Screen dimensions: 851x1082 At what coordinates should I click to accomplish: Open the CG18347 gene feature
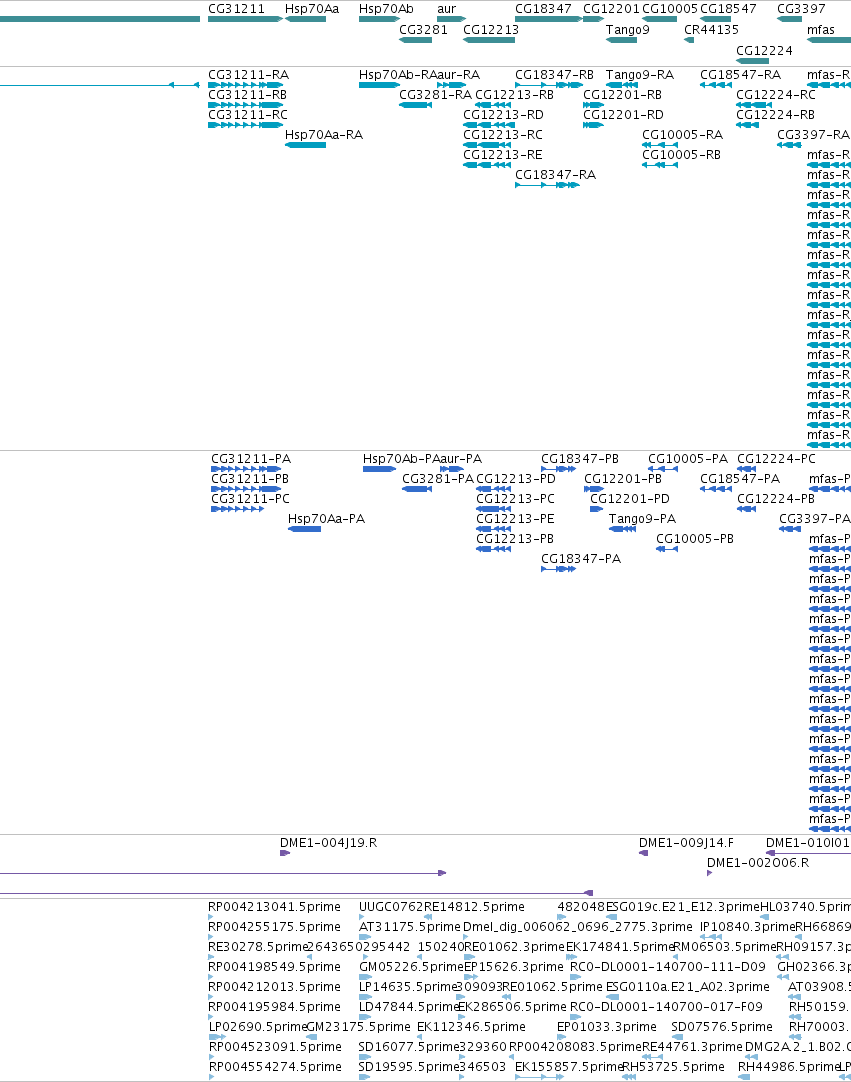(x=548, y=19)
